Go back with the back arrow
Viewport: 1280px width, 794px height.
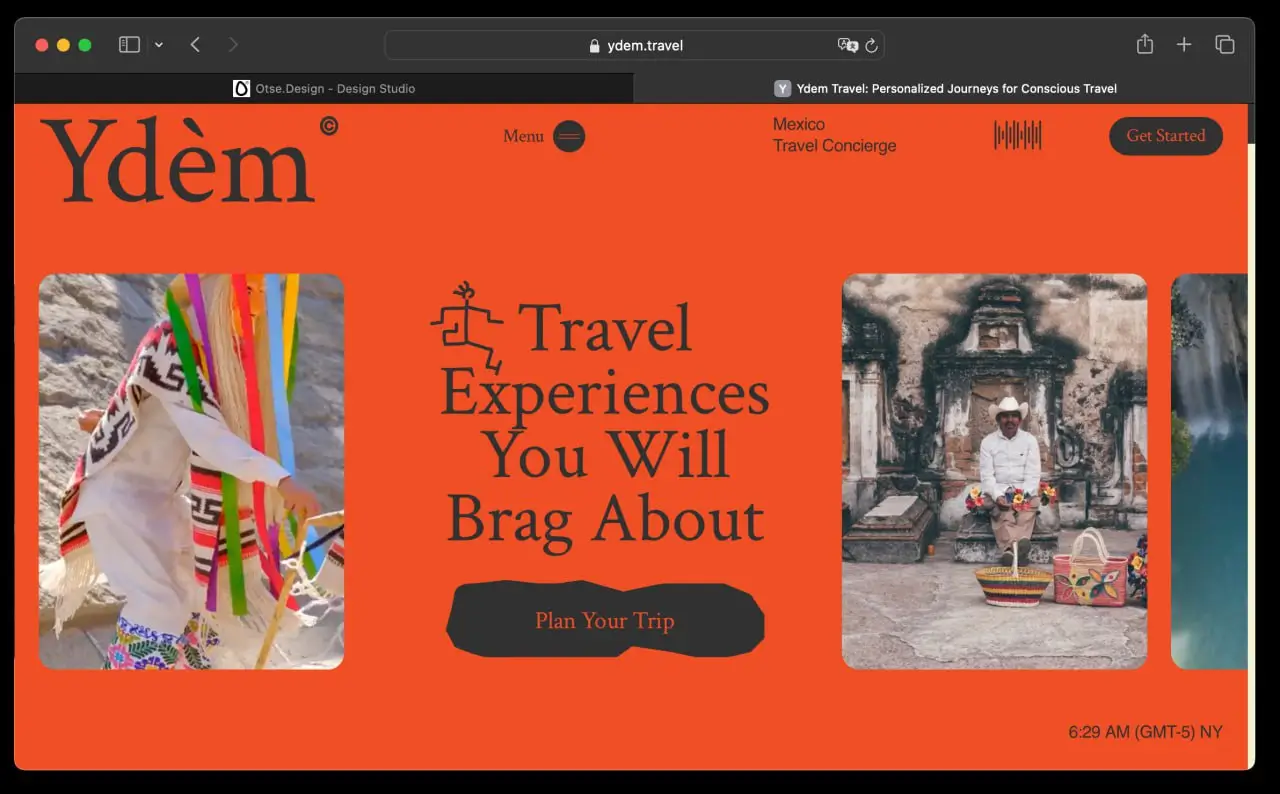click(195, 45)
